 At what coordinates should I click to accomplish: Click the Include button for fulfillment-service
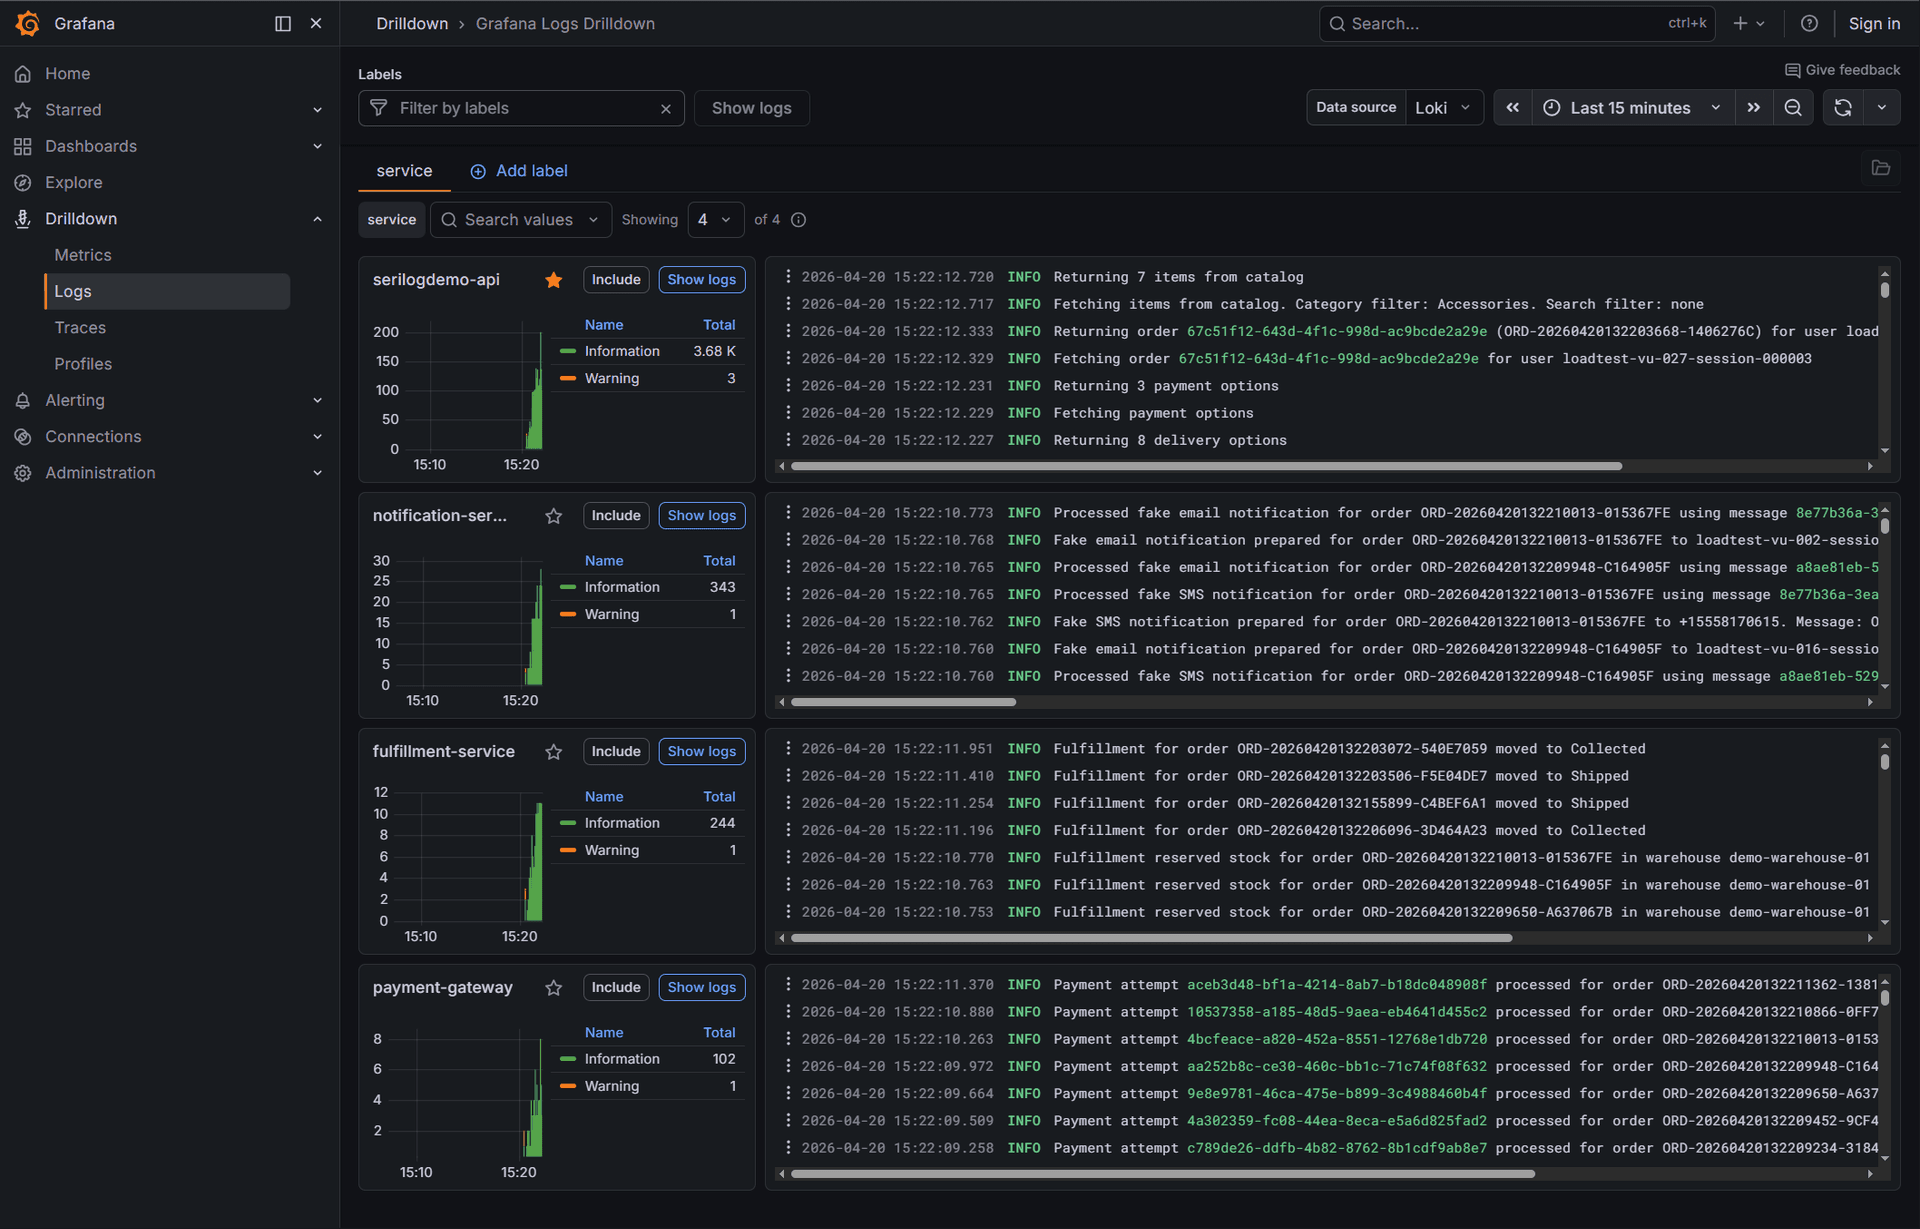pyautogui.click(x=615, y=751)
